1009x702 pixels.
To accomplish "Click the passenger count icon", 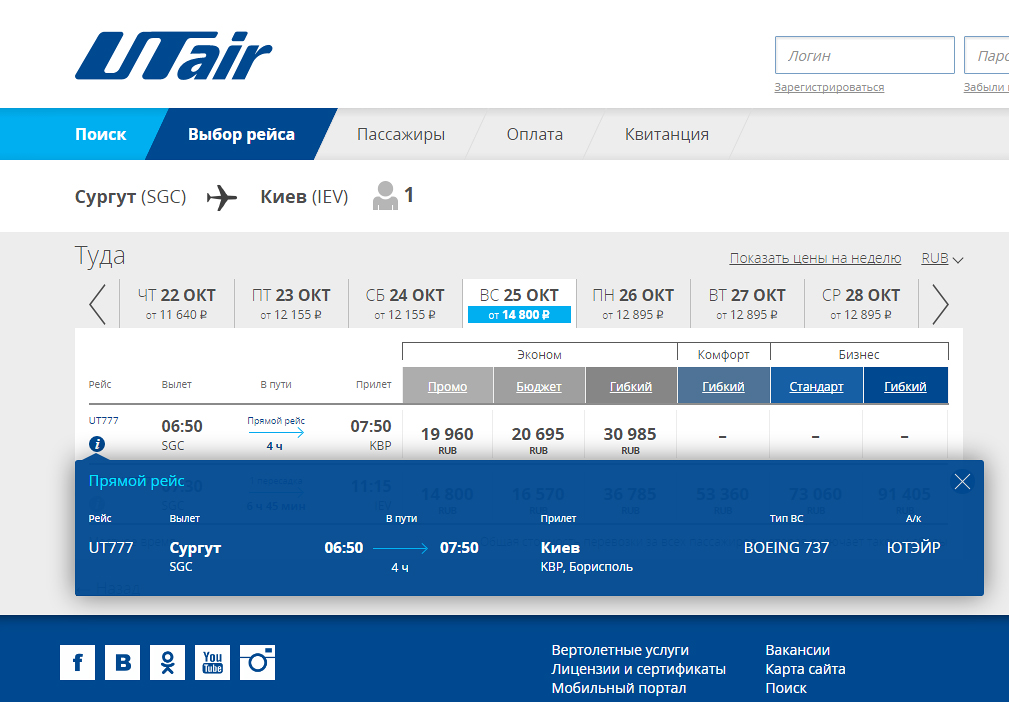I will [x=385, y=196].
